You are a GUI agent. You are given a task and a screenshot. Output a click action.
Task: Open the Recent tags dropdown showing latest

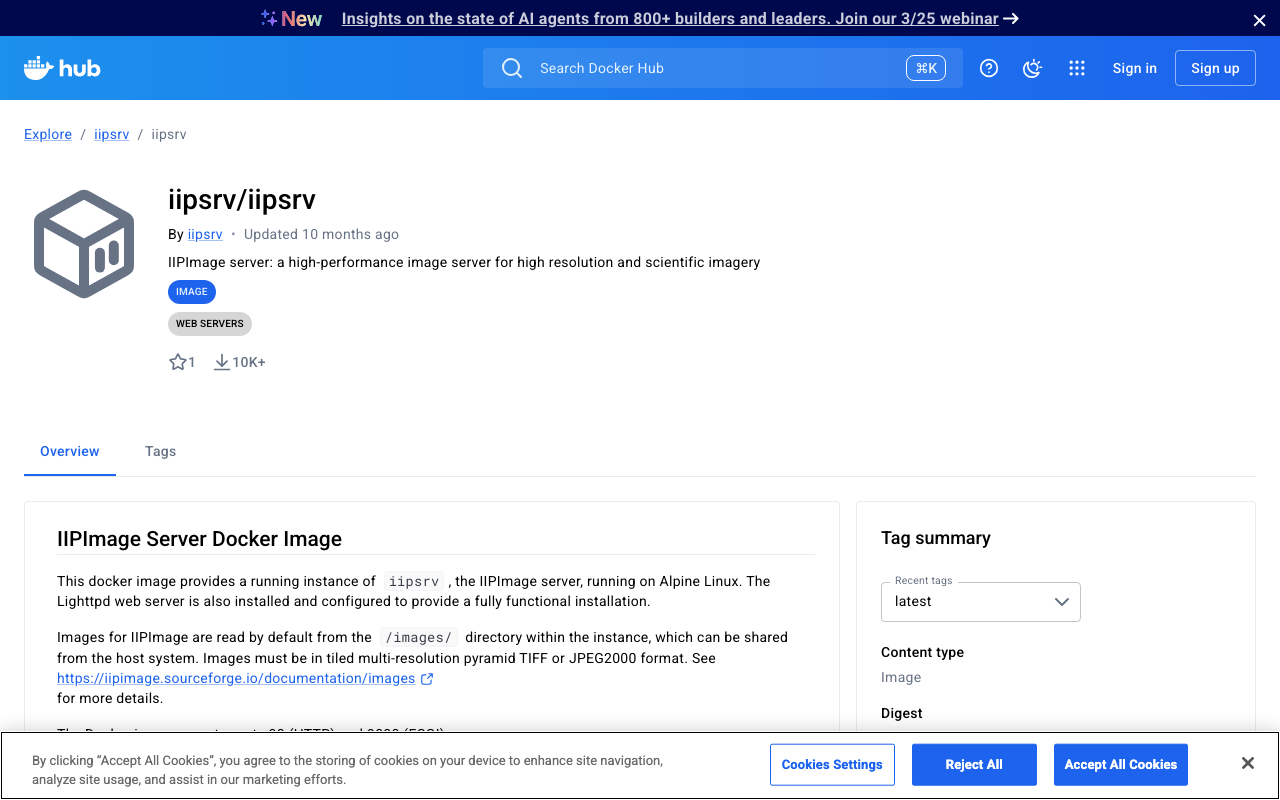(x=980, y=601)
